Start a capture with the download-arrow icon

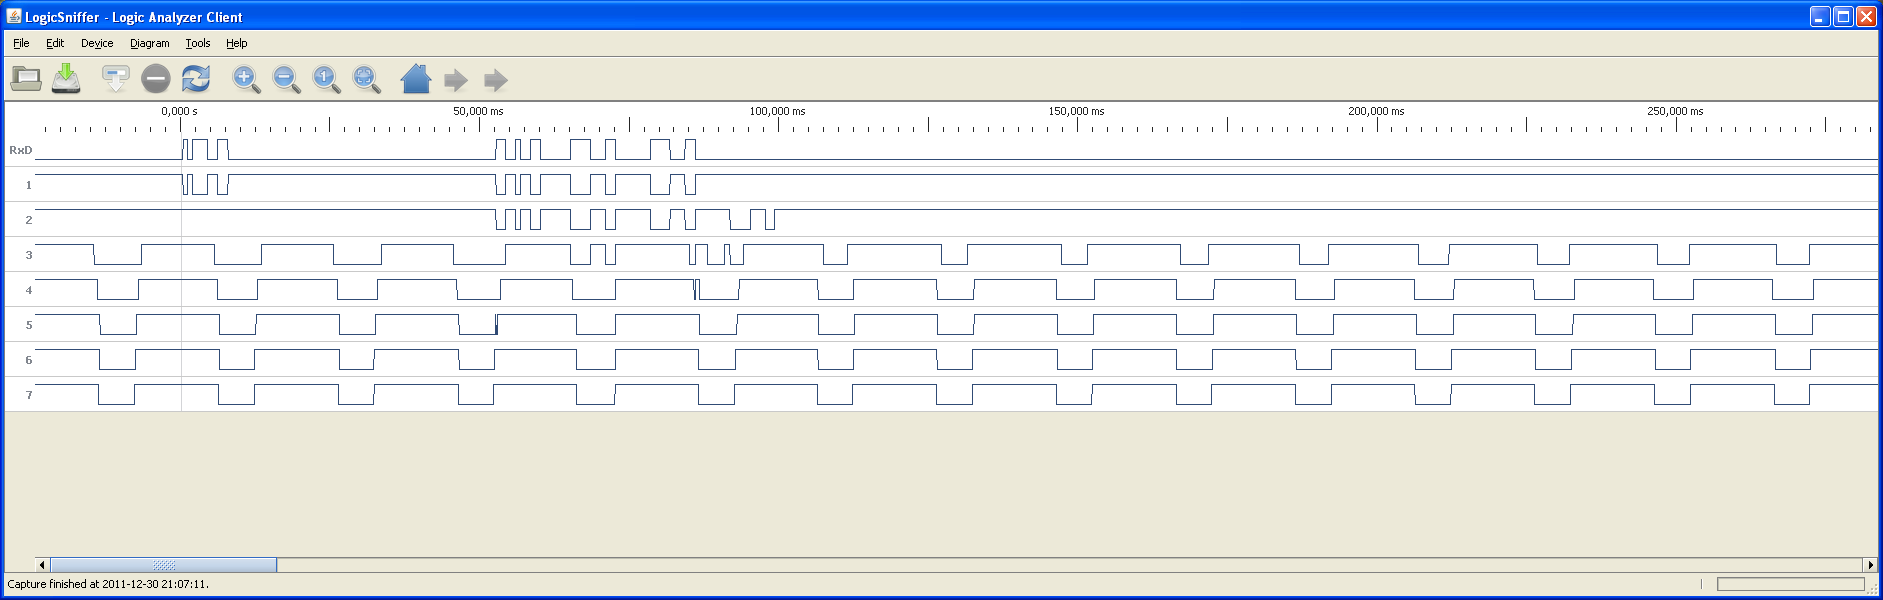tap(116, 79)
